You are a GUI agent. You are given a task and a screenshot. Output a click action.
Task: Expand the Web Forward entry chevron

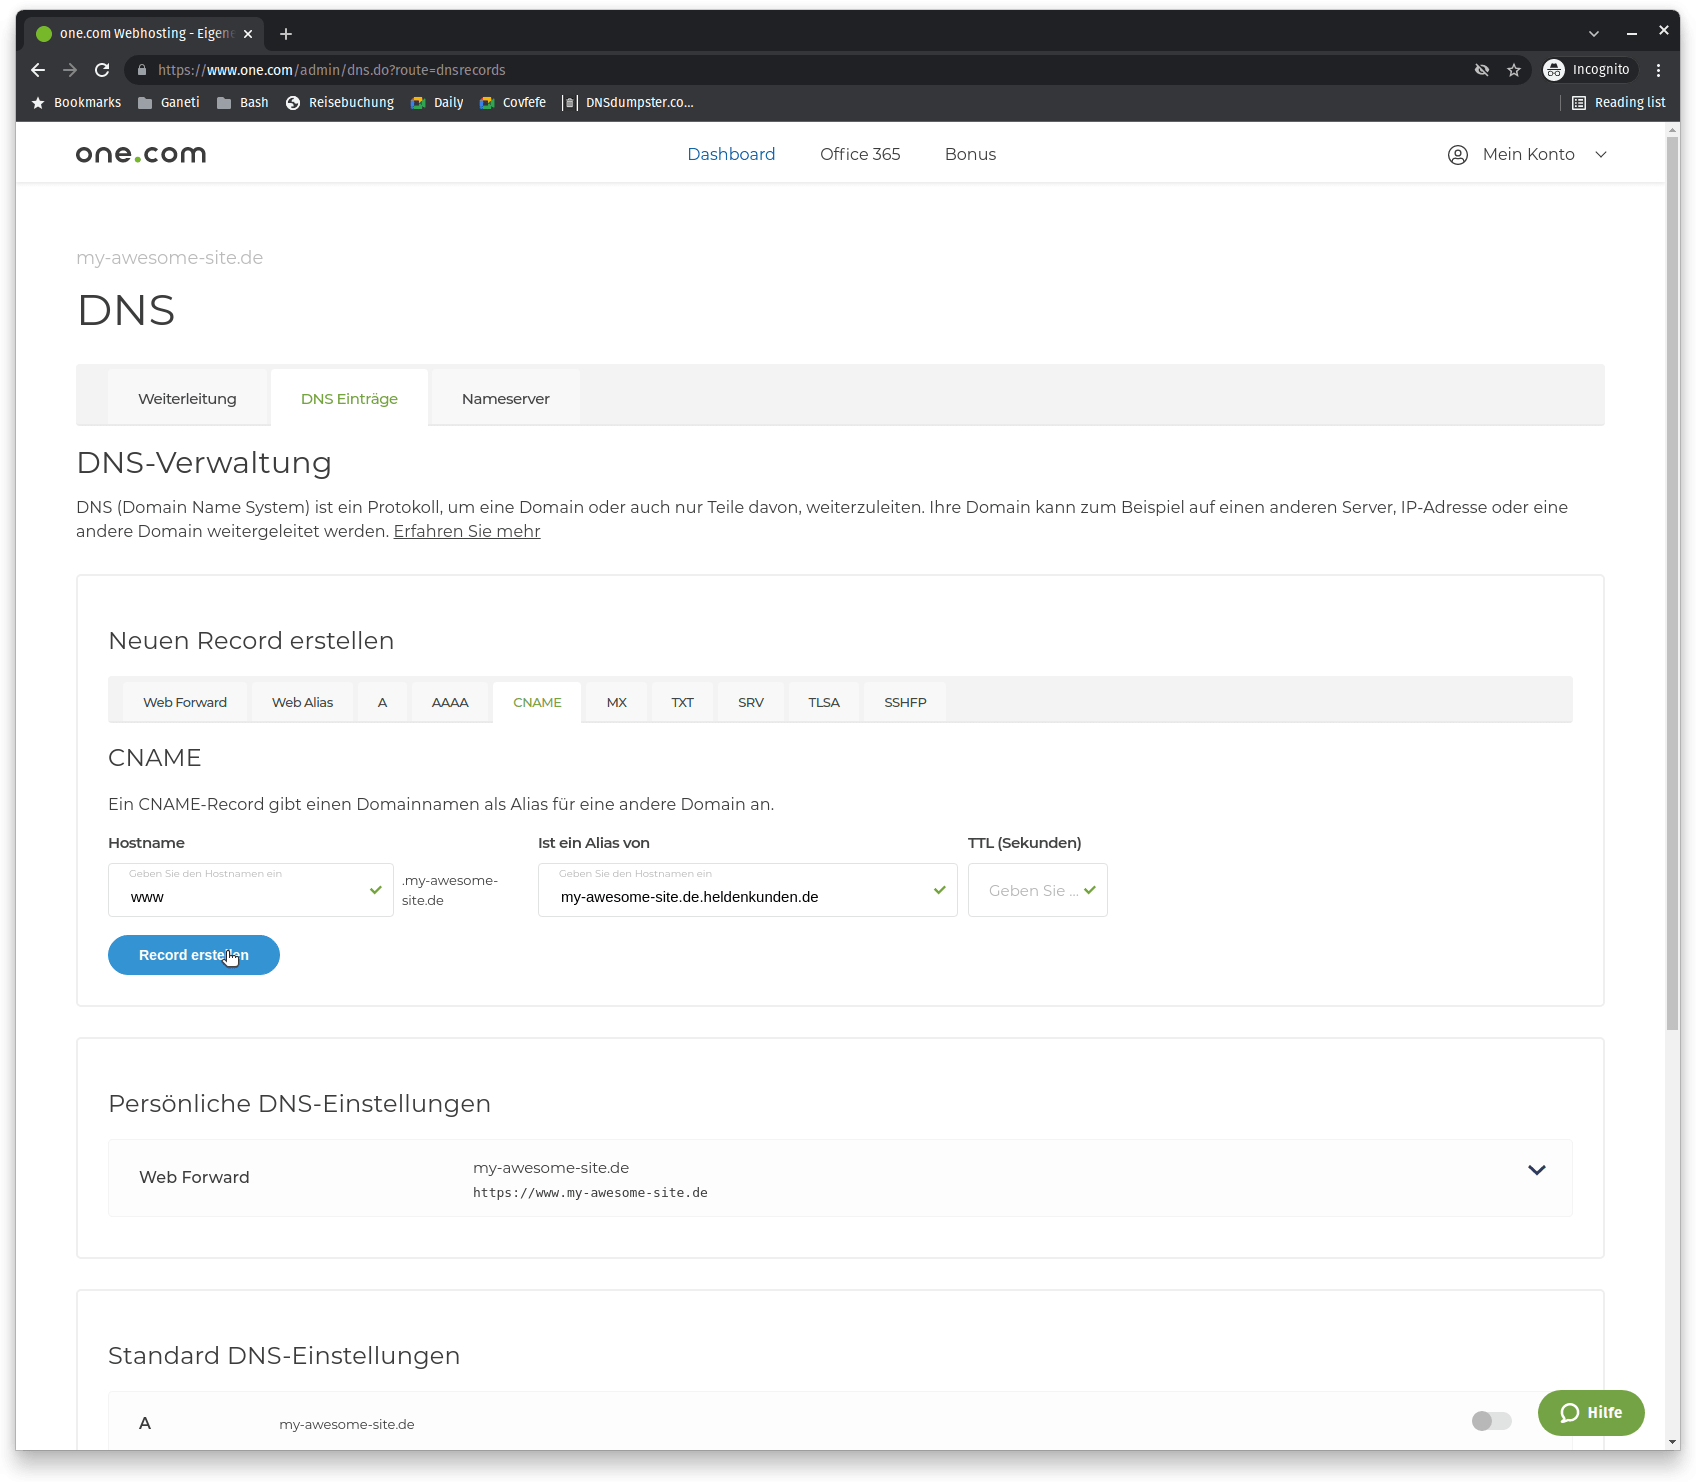pyautogui.click(x=1537, y=1170)
